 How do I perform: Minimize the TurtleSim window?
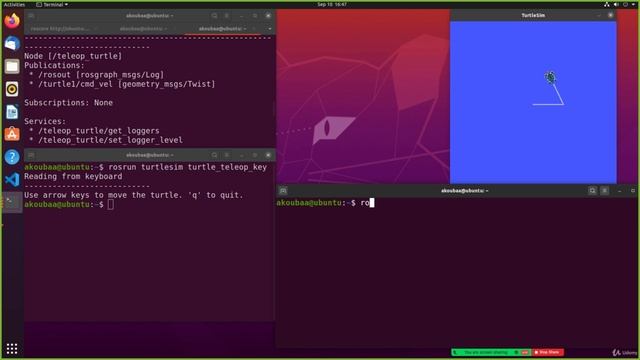coord(599,16)
